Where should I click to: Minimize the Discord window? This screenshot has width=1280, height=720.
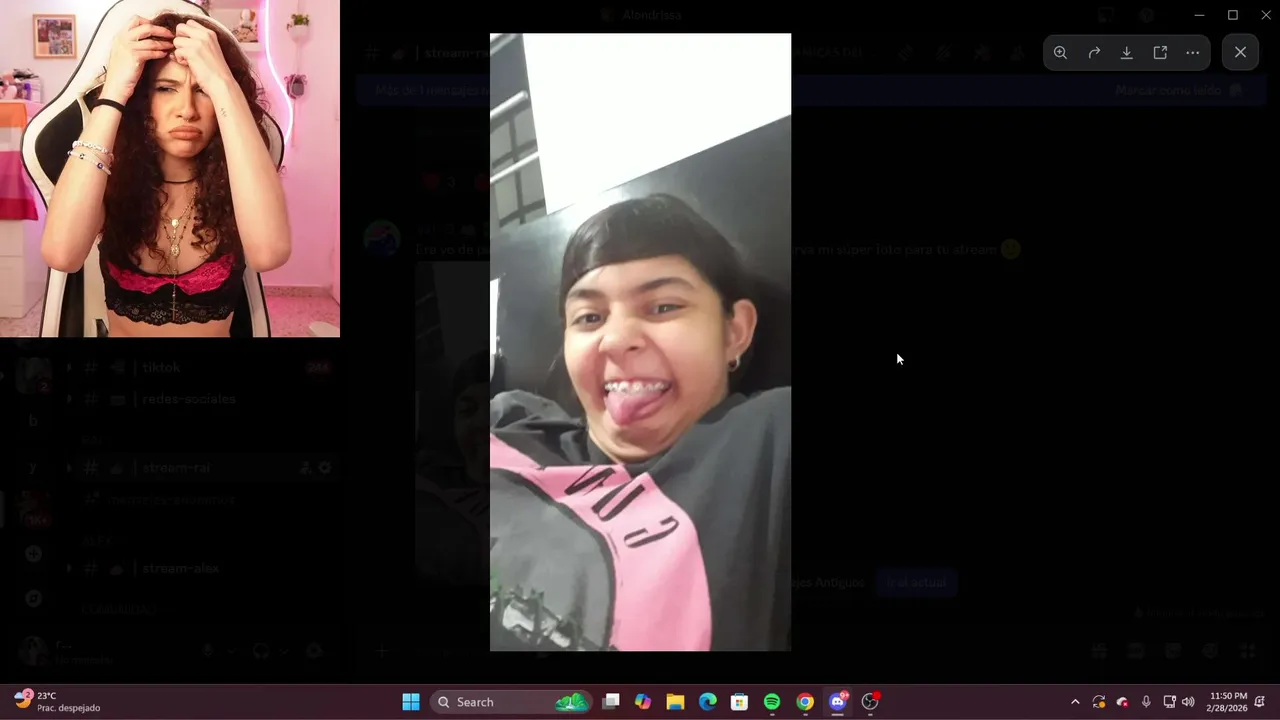(1200, 15)
